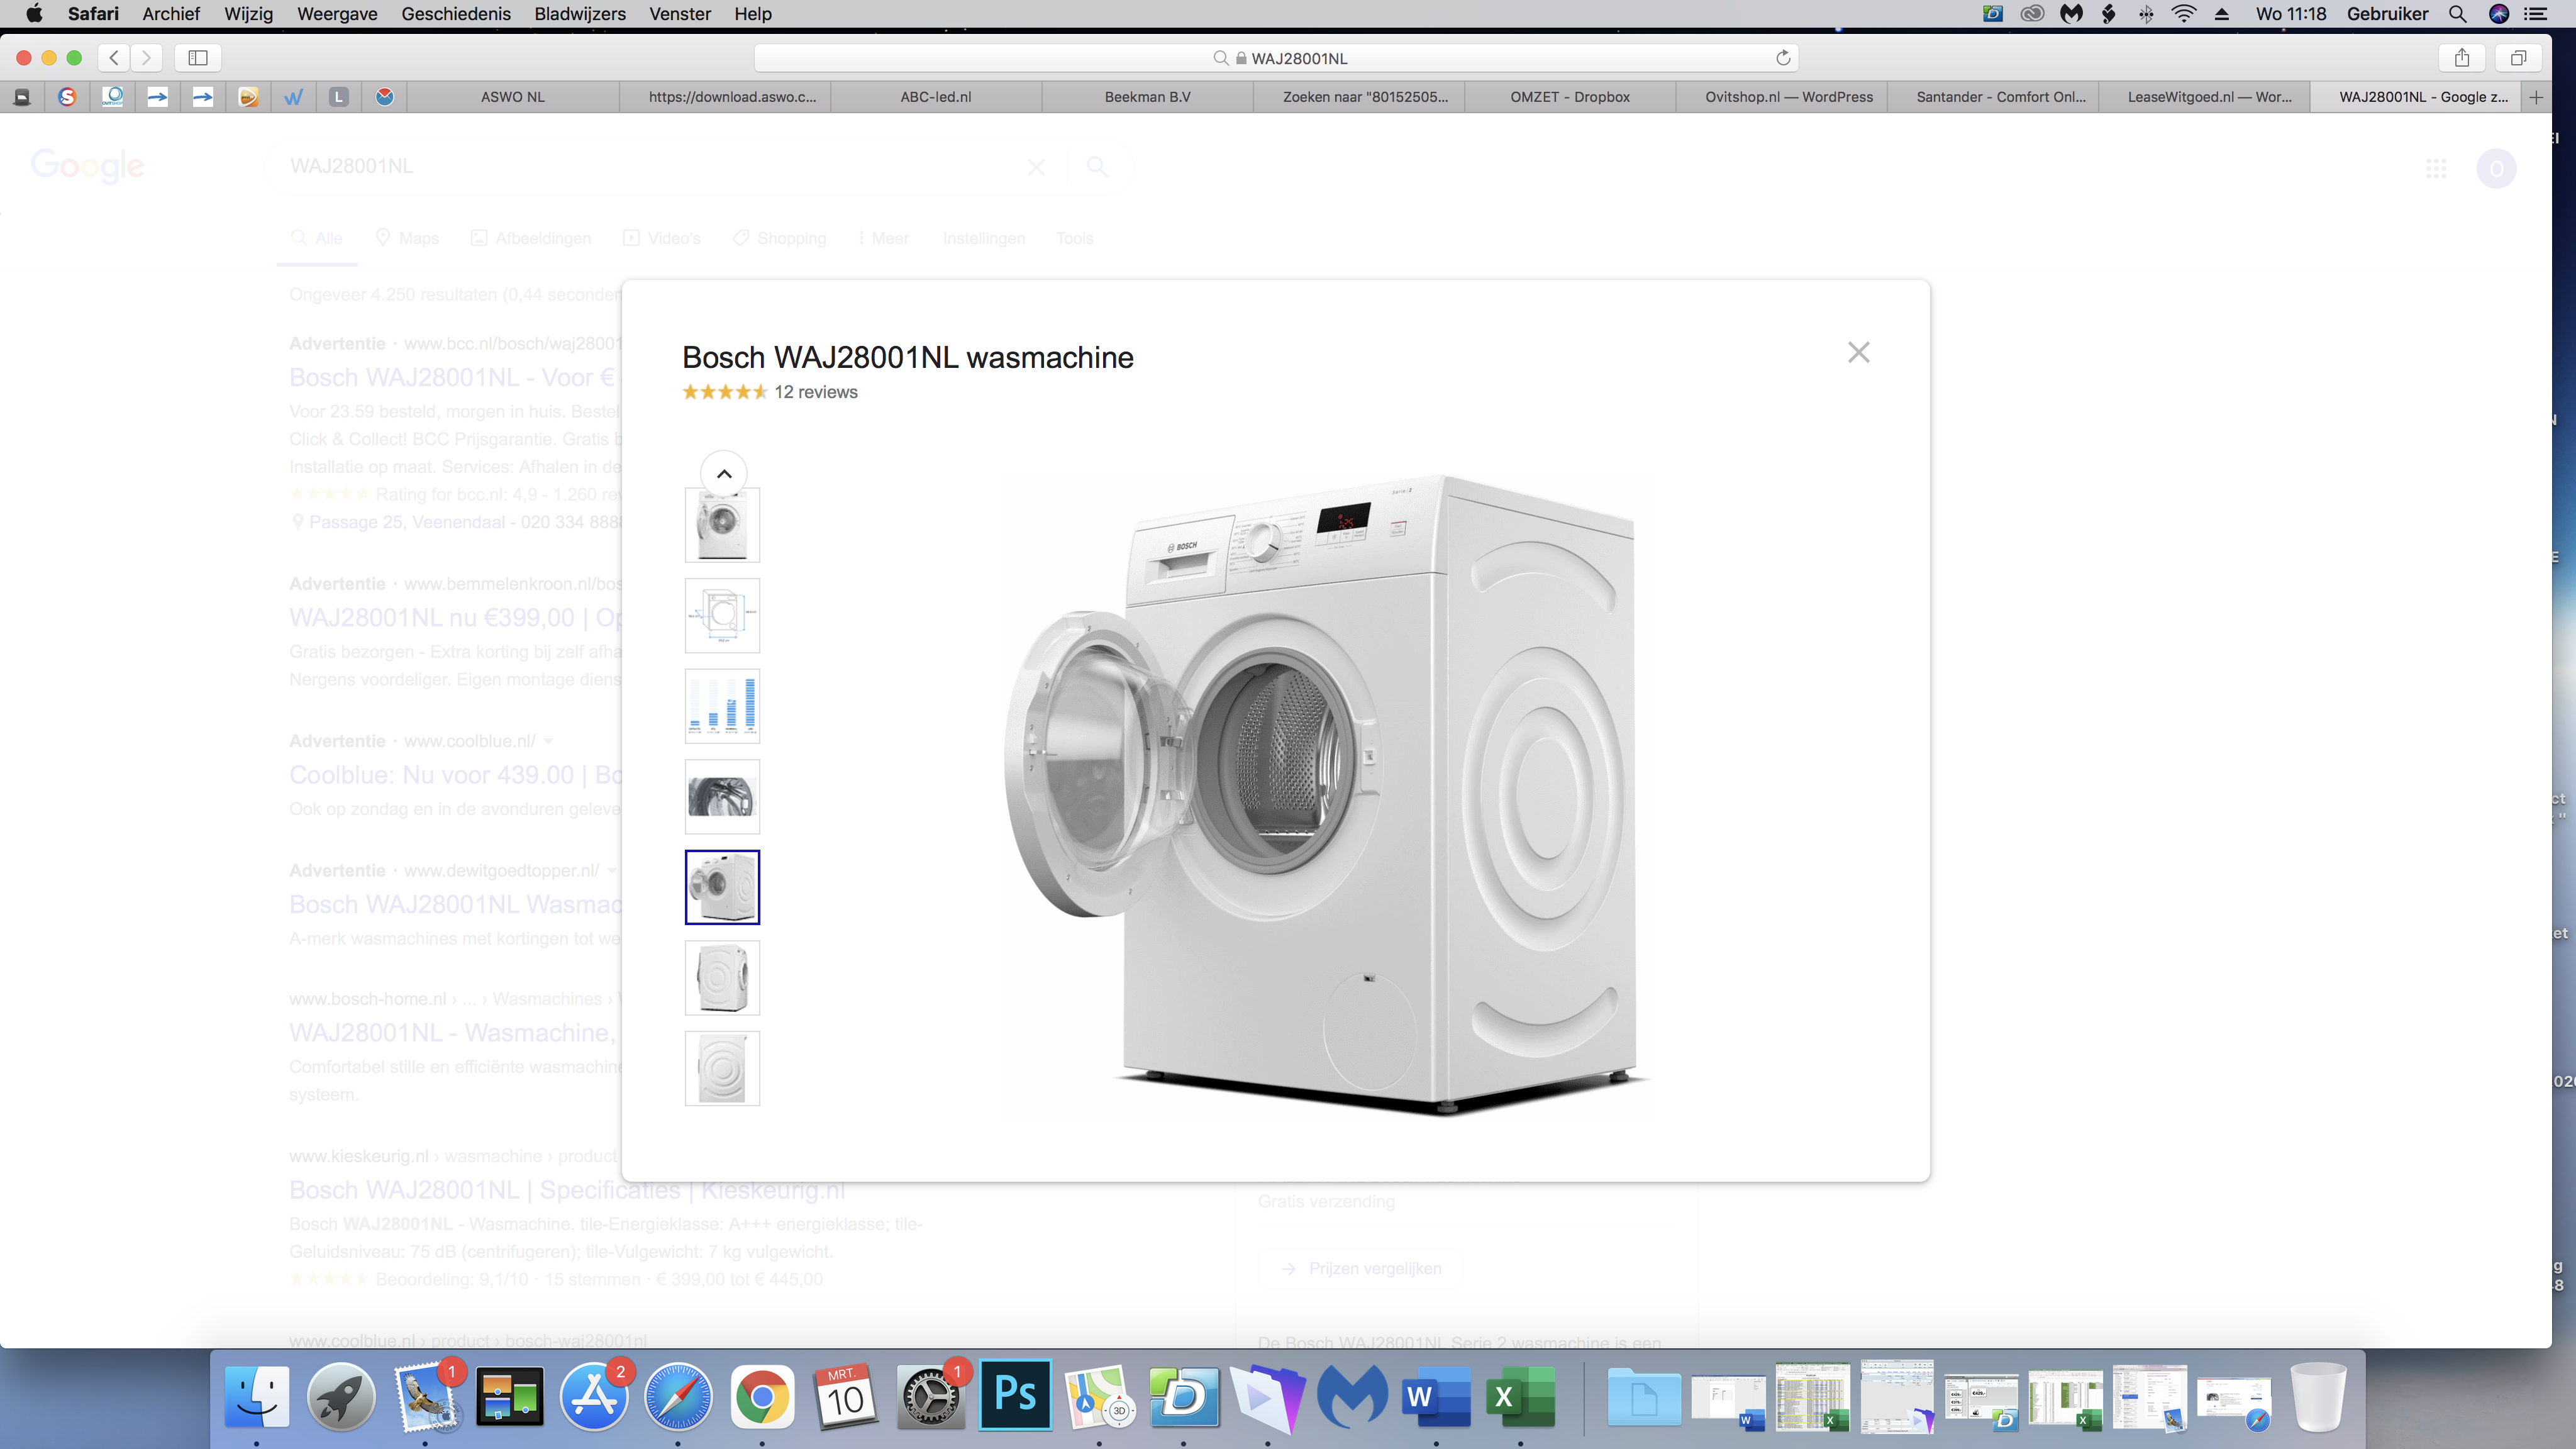The height and width of the screenshot is (1449, 2576).
Task: Switch to the OMZET - Dropbox tab
Action: (x=1569, y=97)
